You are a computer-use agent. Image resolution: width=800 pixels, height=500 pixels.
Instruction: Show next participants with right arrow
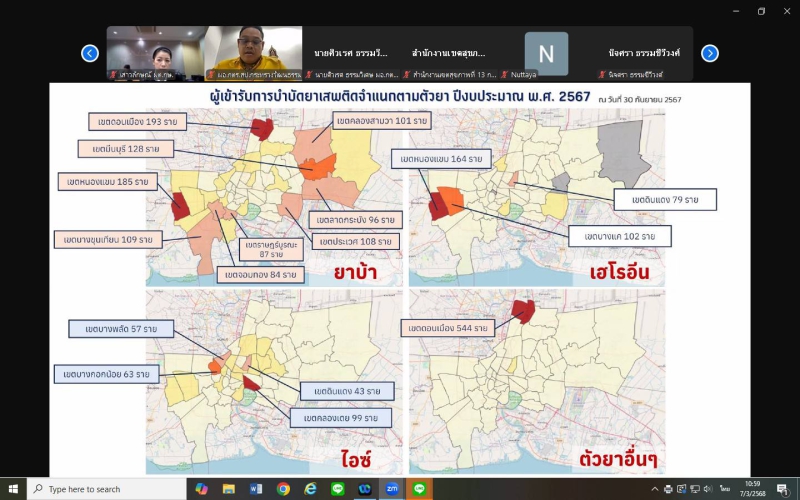pos(710,53)
